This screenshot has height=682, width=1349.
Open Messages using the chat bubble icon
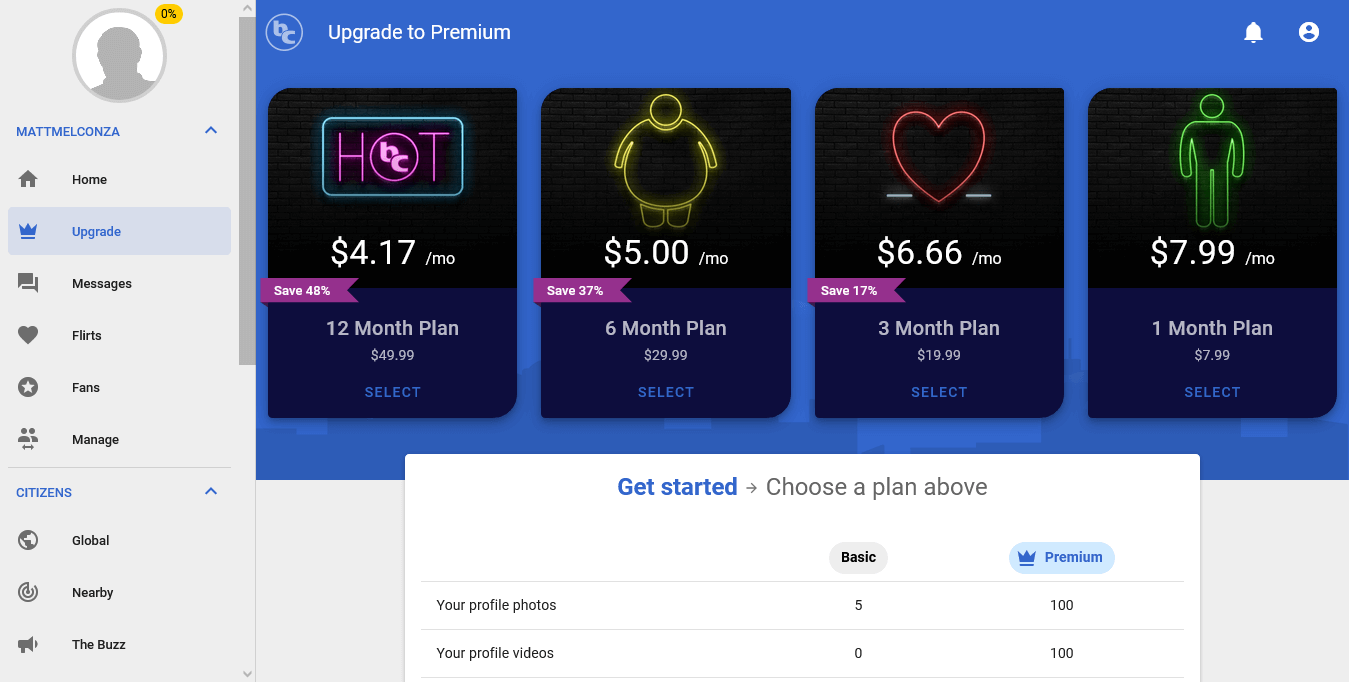[28, 284]
